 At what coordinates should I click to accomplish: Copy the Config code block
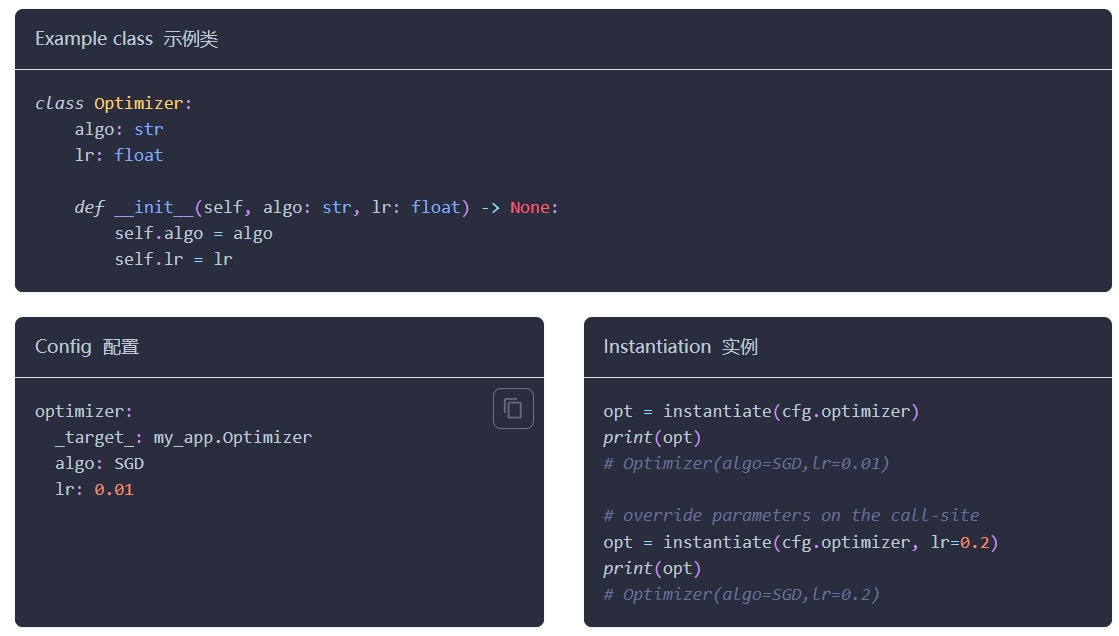click(x=513, y=408)
